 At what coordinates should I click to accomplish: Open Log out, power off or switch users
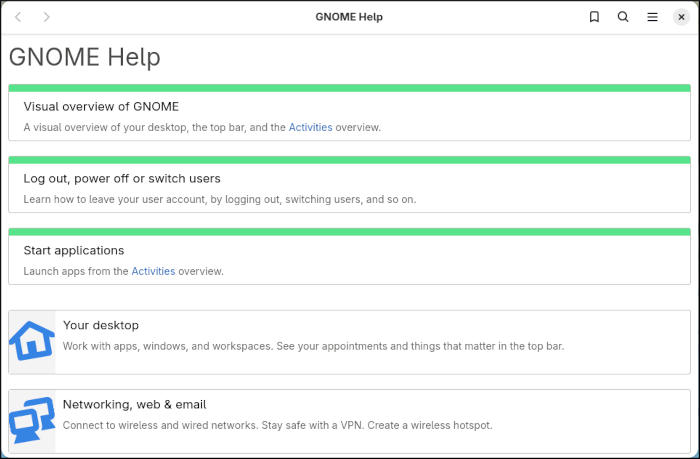click(x=122, y=178)
